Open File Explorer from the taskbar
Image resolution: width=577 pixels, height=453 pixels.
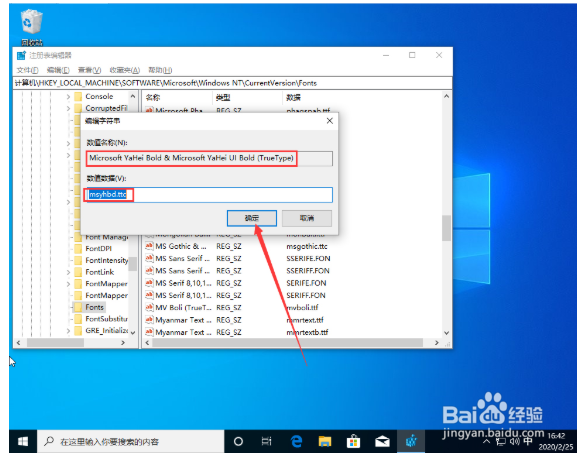[x=325, y=441]
